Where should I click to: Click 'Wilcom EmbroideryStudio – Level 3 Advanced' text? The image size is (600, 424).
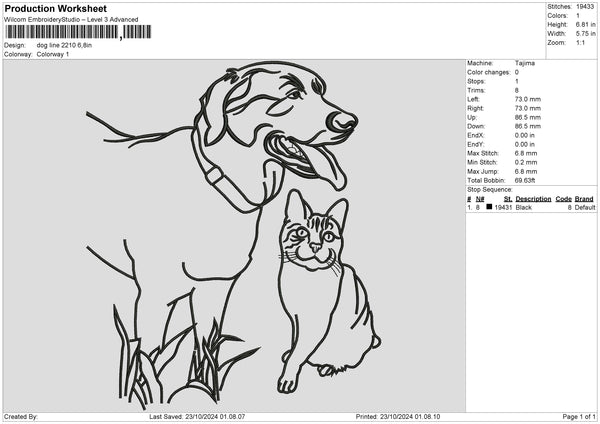71,20
